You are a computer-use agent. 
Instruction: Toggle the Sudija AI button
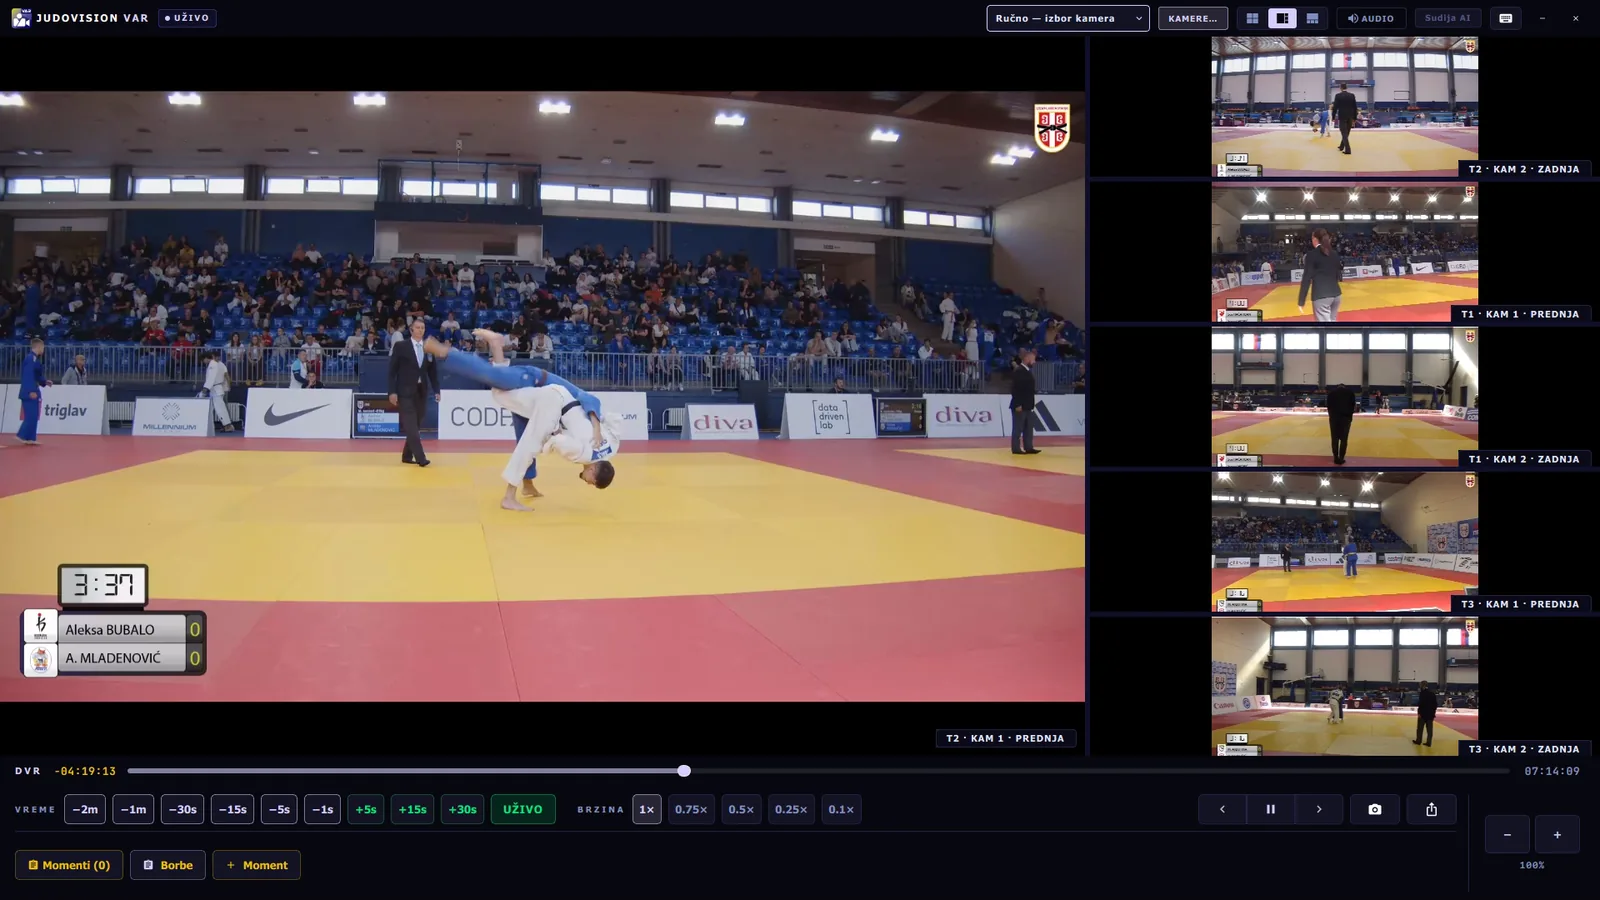[1448, 18]
